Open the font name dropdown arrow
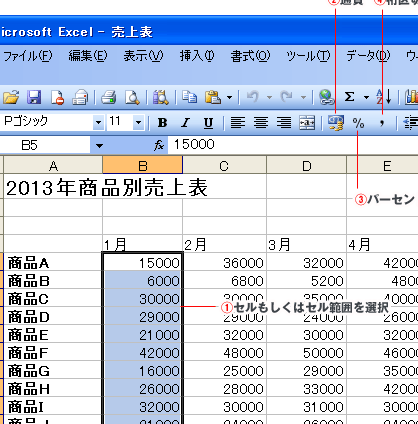 [98, 122]
